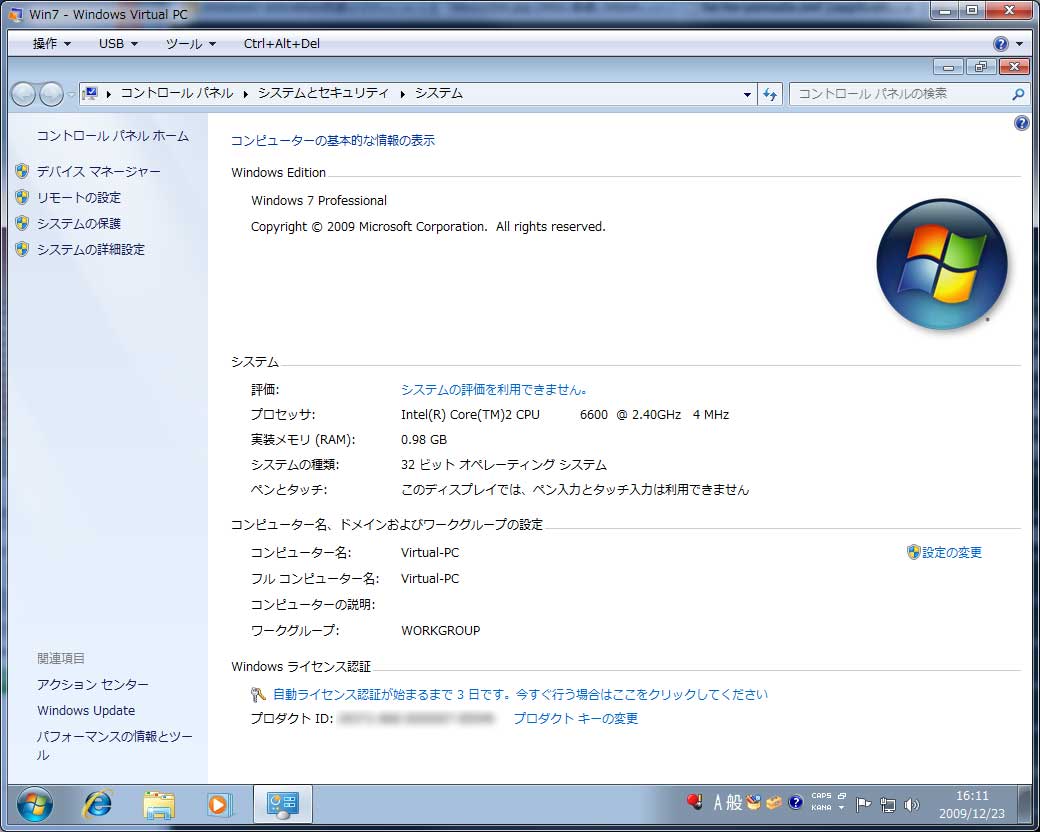Click Action Center flag tray icon
1040x832 pixels.
click(863, 805)
